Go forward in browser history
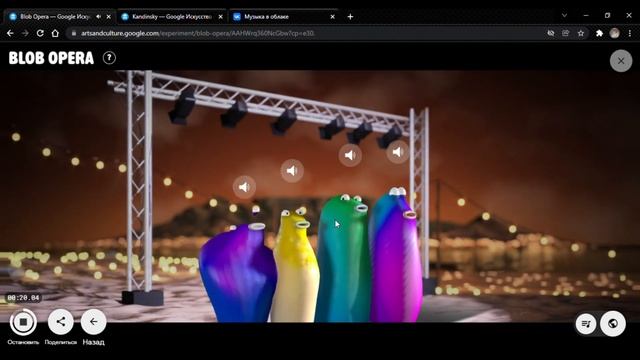This screenshot has height=360, width=640. [x=25, y=33]
